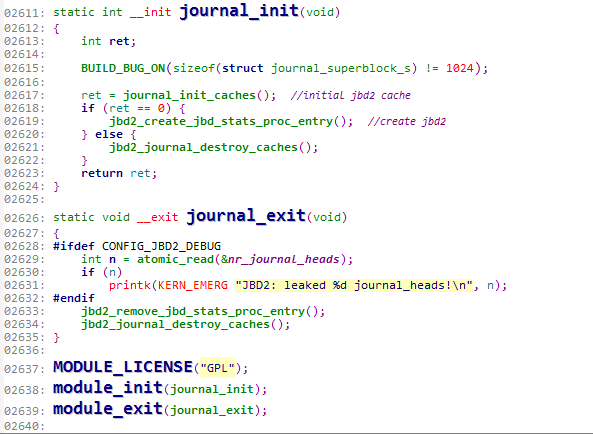Click the nr_journal_heads variable

click(x=283, y=259)
